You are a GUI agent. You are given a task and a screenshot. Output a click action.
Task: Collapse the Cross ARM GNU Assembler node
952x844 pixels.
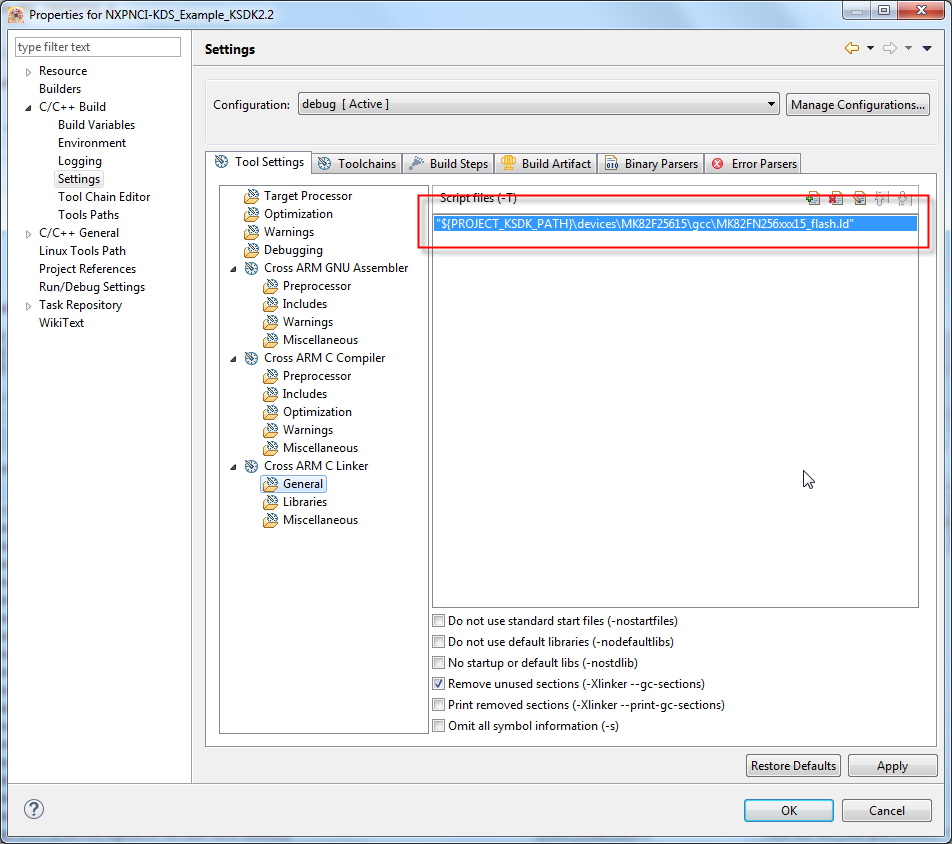click(x=233, y=269)
